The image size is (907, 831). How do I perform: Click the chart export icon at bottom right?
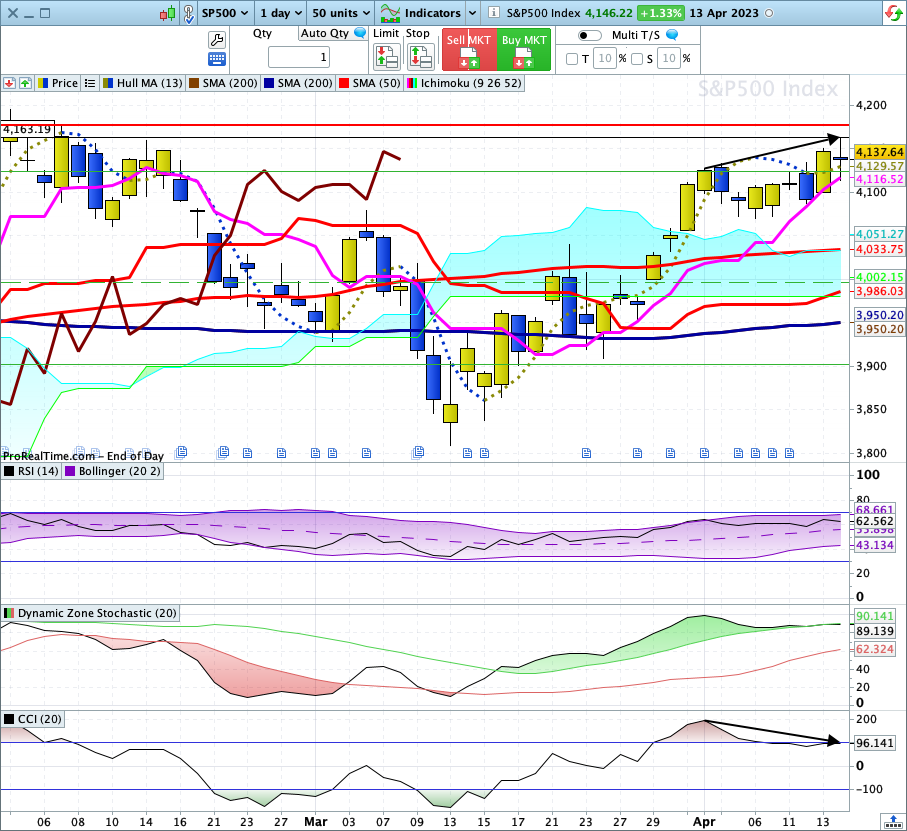(x=893, y=821)
